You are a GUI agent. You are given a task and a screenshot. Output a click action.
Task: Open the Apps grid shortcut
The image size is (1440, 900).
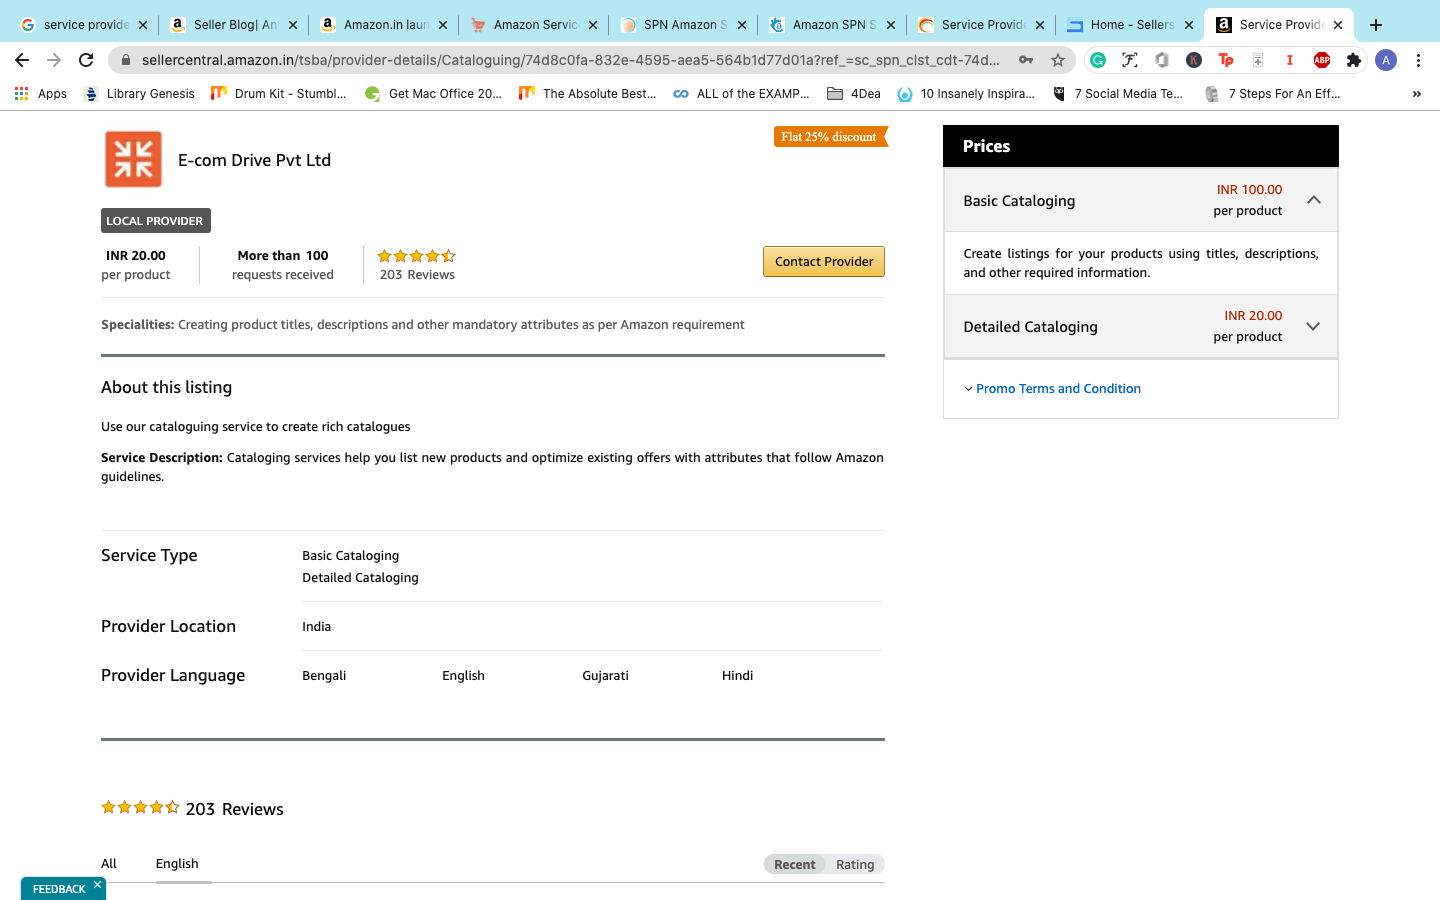40,94
